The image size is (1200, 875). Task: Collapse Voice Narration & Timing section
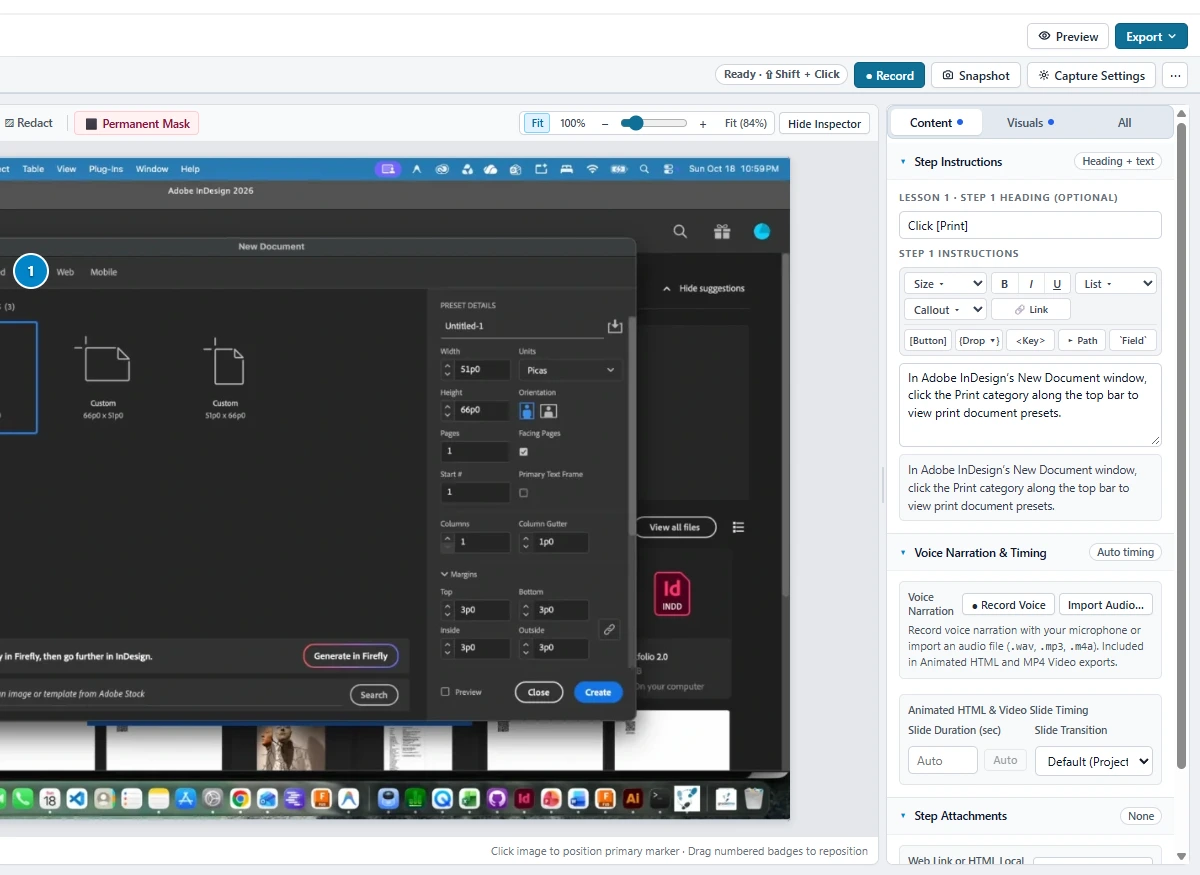coord(903,552)
